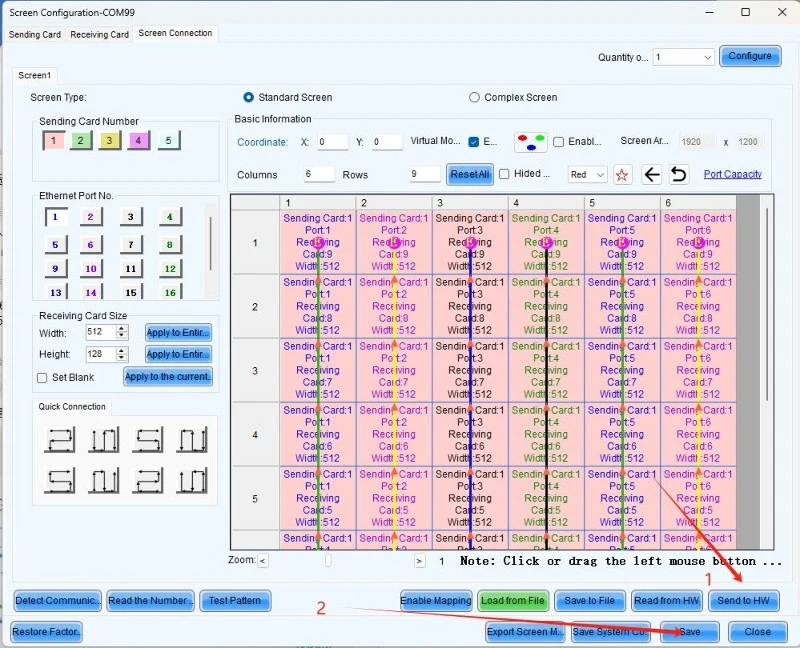Select green Sending Card Number 2 swatch
This screenshot has height=648, width=800.
point(81,140)
